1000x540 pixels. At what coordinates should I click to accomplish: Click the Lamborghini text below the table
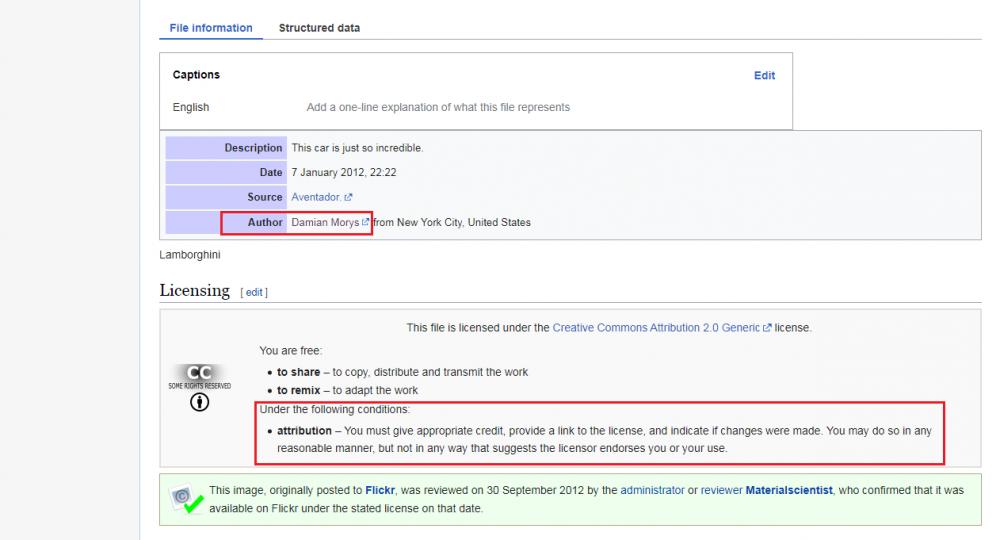point(190,255)
